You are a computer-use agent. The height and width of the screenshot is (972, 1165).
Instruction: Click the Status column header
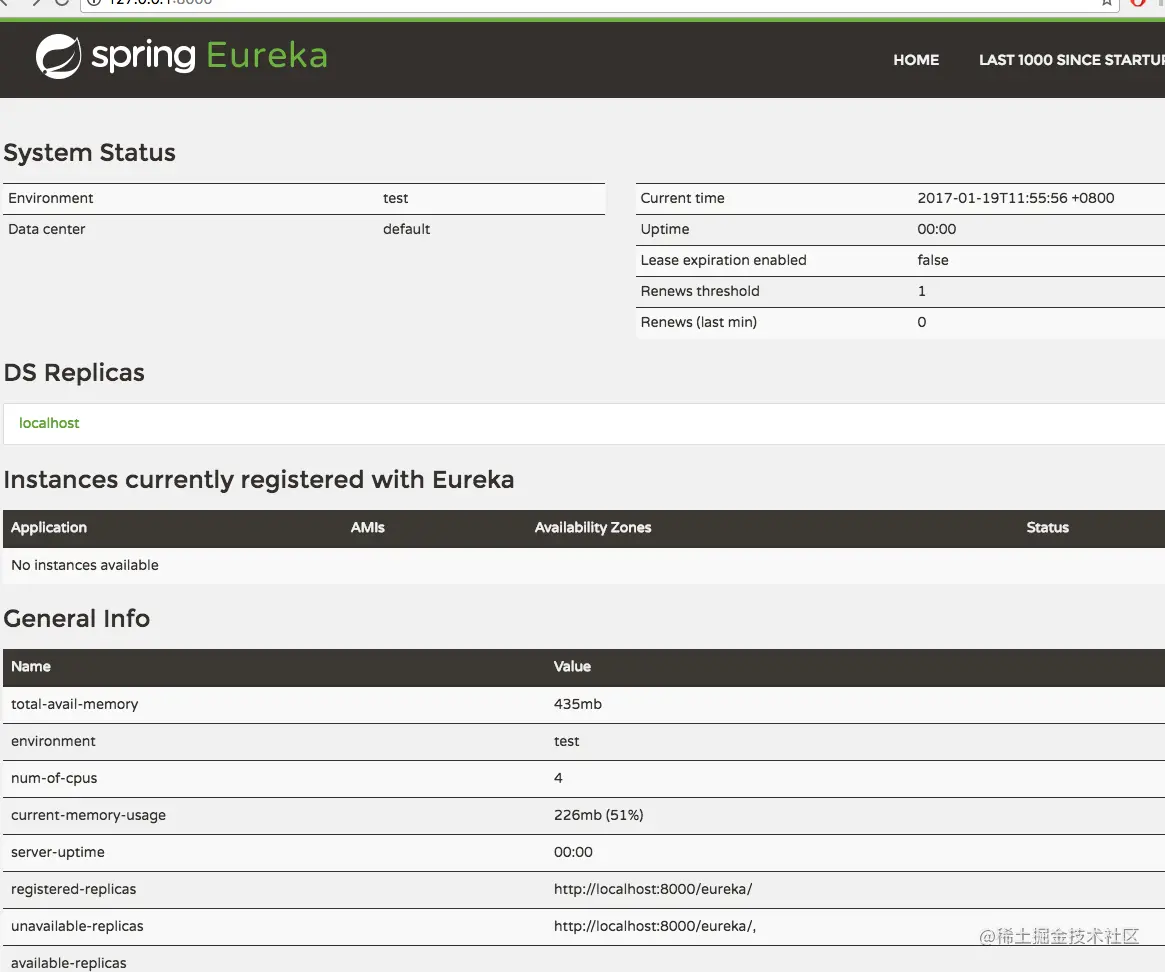coord(1048,528)
